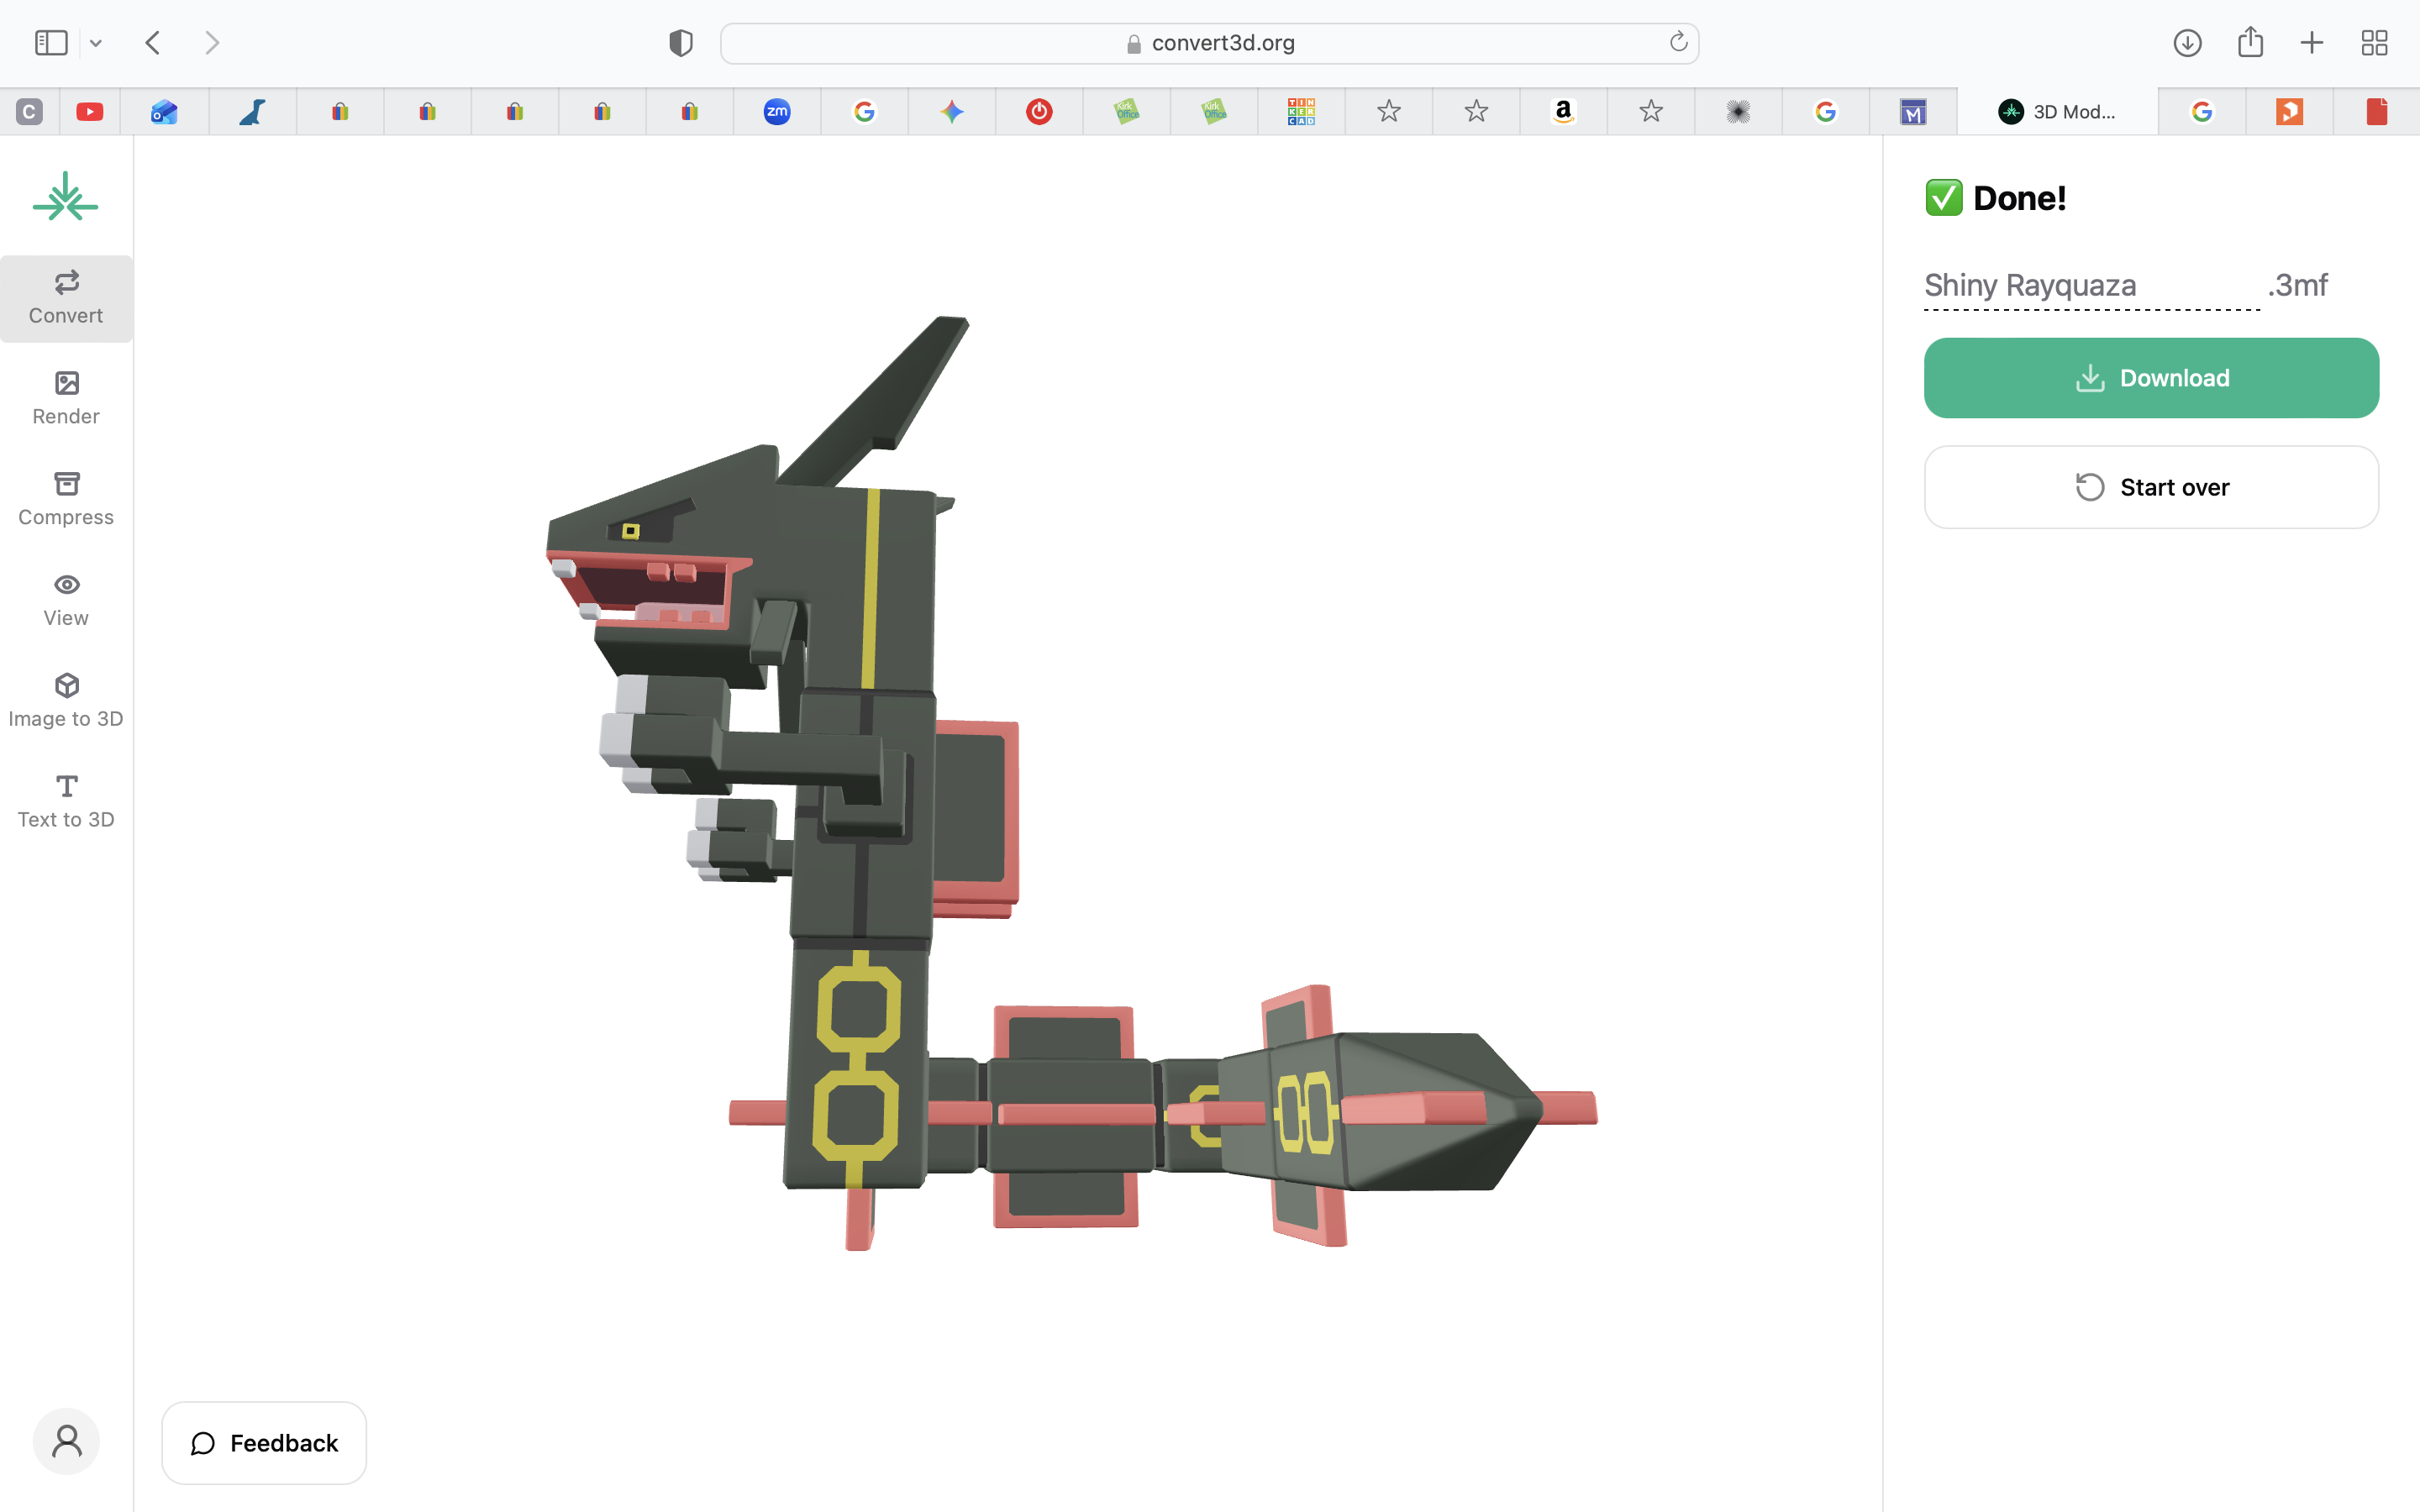The height and width of the screenshot is (1512, 2420).
Task: Open a new tab with plus icon
Action: pos(2312,43)
